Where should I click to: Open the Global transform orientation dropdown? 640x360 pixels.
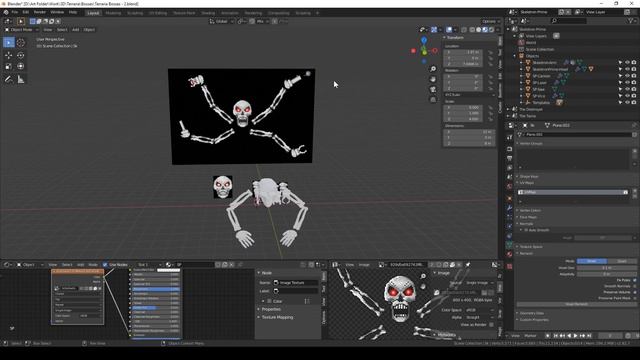222,21
